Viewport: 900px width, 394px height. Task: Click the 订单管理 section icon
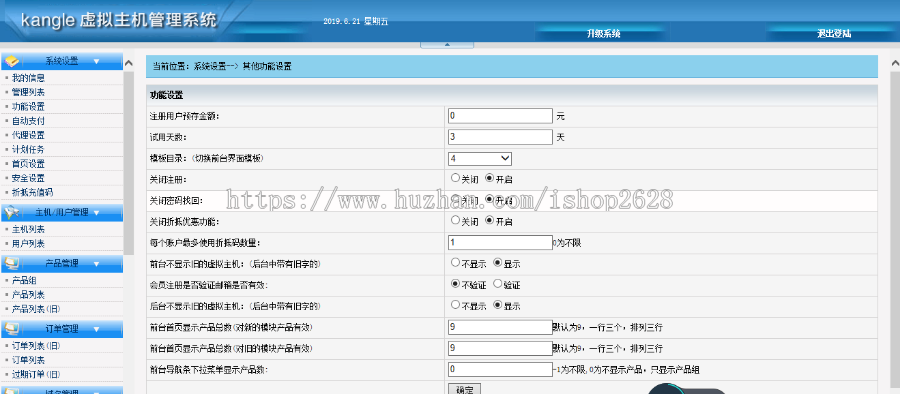coord(12,329)
